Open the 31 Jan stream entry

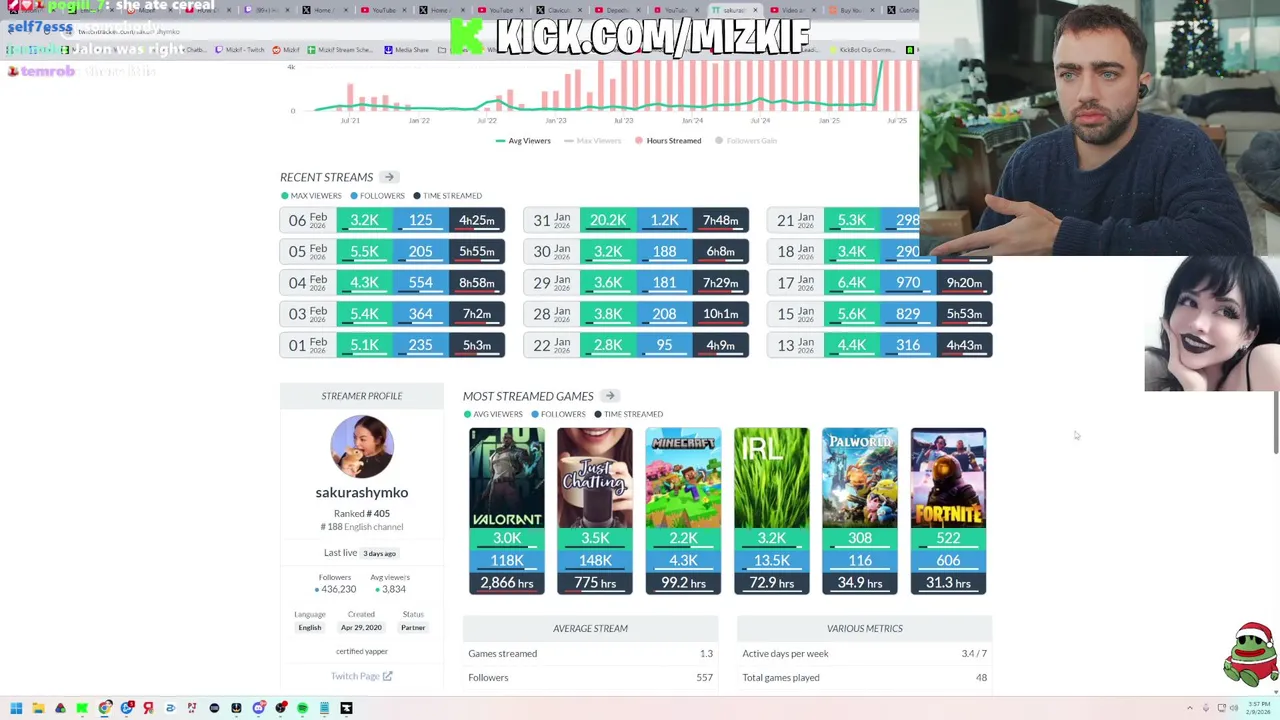(636, 220)
